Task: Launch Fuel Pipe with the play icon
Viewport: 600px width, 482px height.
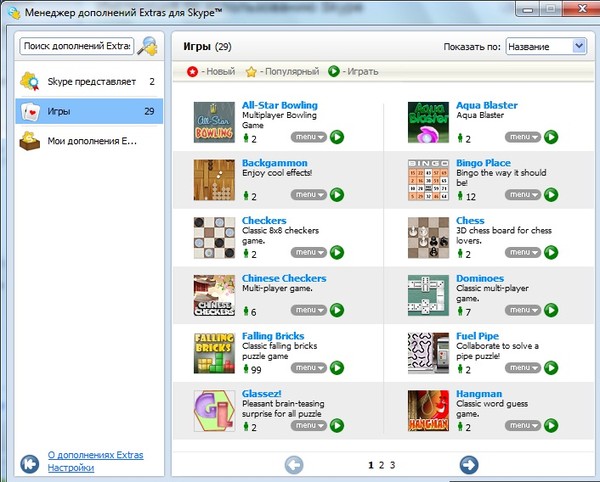Action: pyautogui.click(x=551, y=368)
